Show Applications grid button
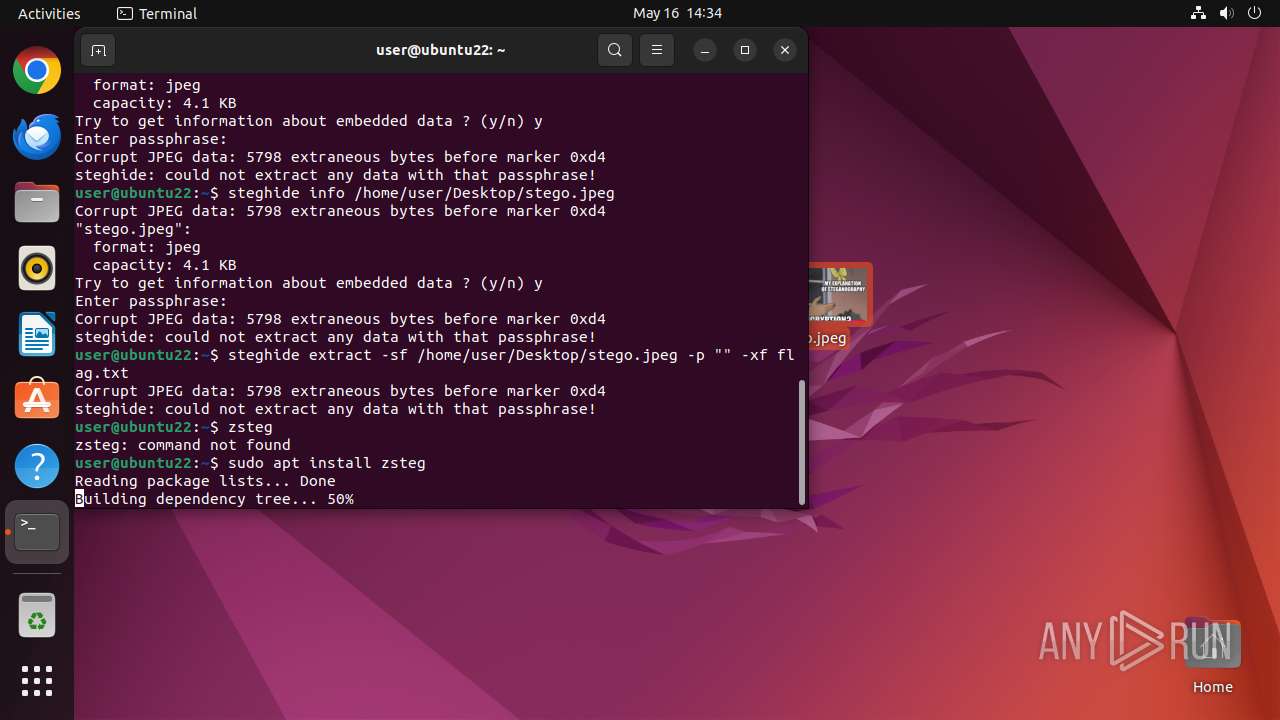1280x720 pixels. point(37,681)
